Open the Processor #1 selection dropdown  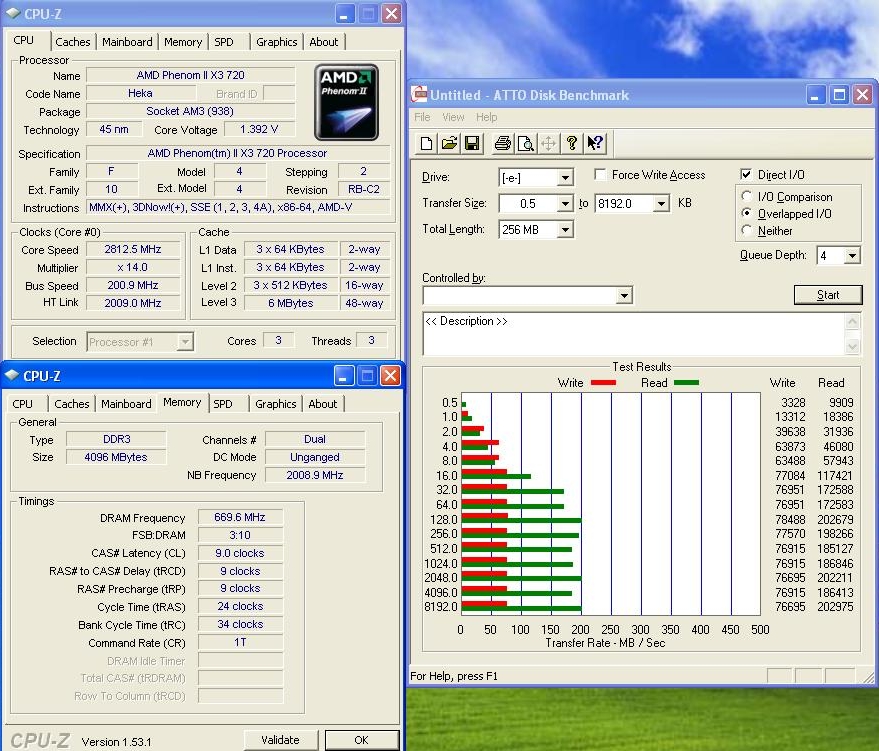tap(184, 341)
